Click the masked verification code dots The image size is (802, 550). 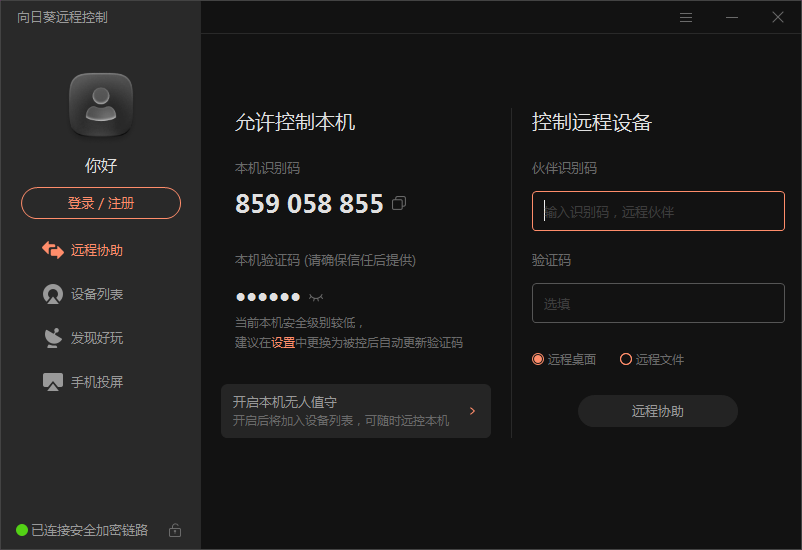click(268, 297)
